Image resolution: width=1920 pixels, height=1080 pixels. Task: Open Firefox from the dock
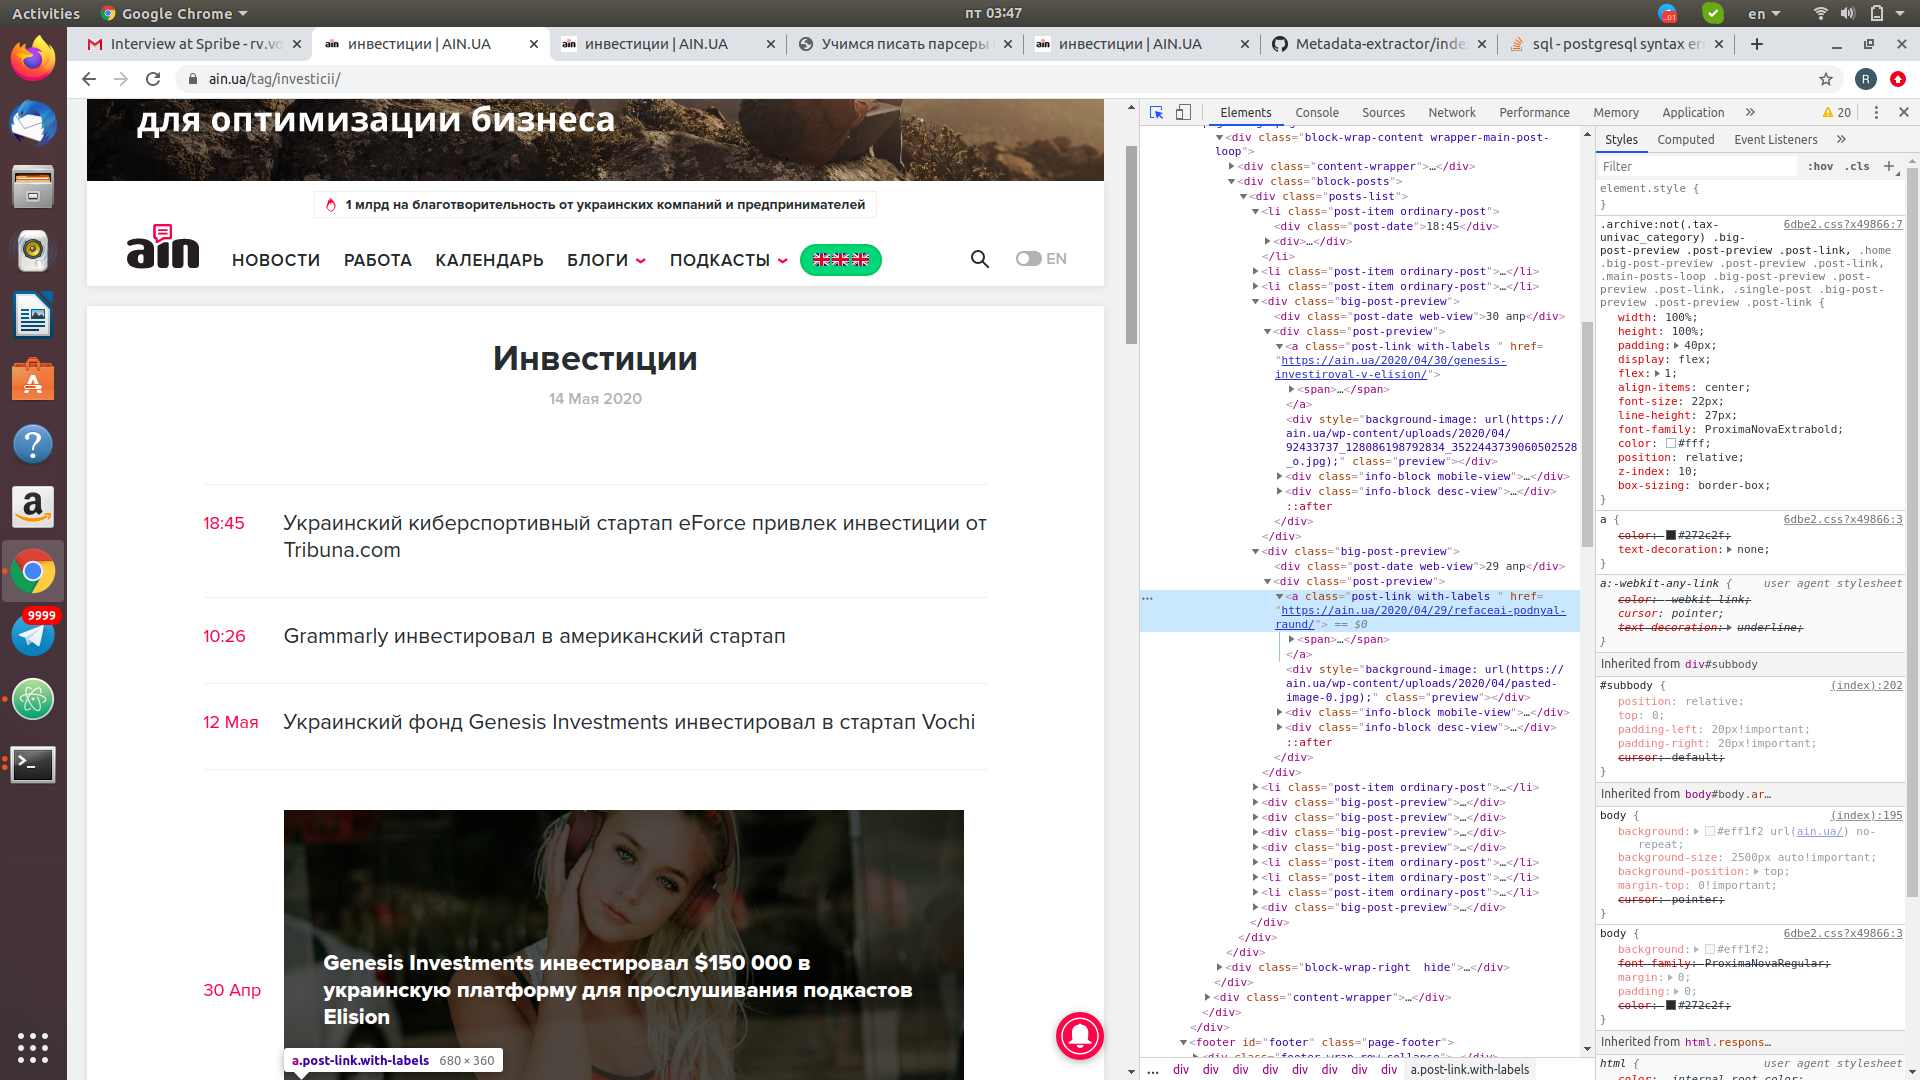coord(33,60)
